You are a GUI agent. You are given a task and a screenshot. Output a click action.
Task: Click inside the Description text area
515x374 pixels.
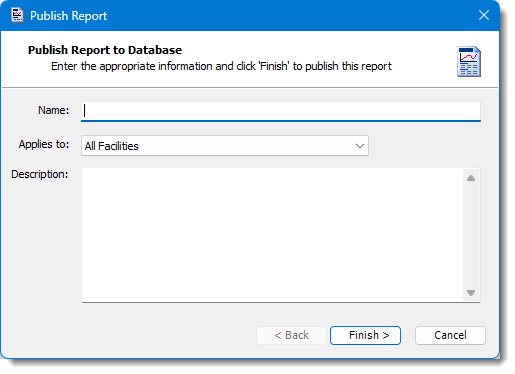(272, 235)
